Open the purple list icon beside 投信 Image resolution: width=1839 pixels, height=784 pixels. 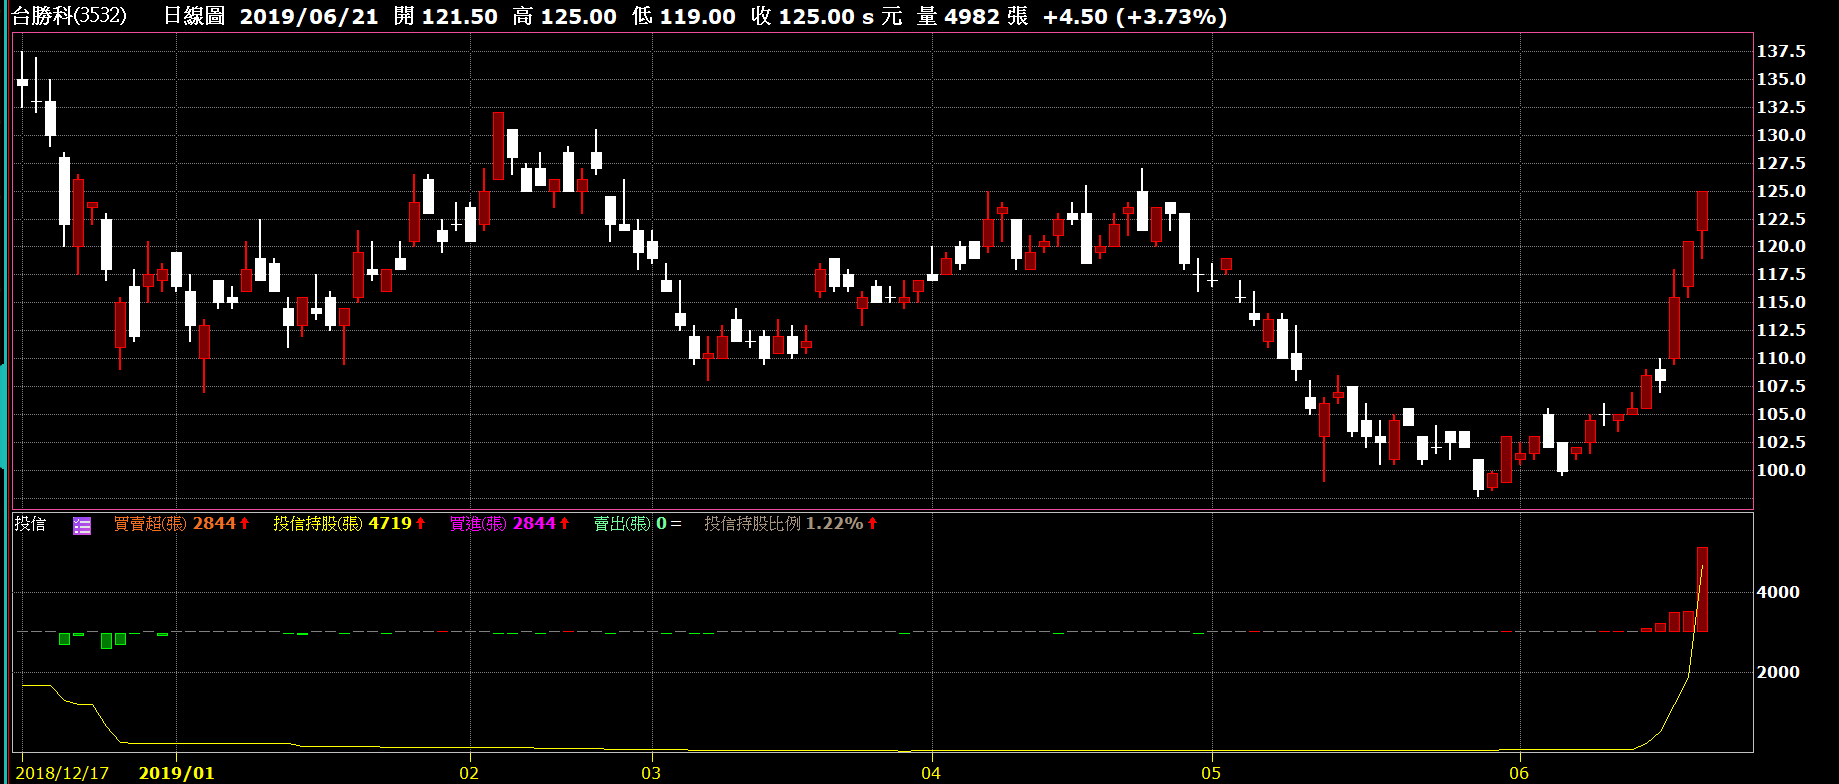(x=82, y=525)
